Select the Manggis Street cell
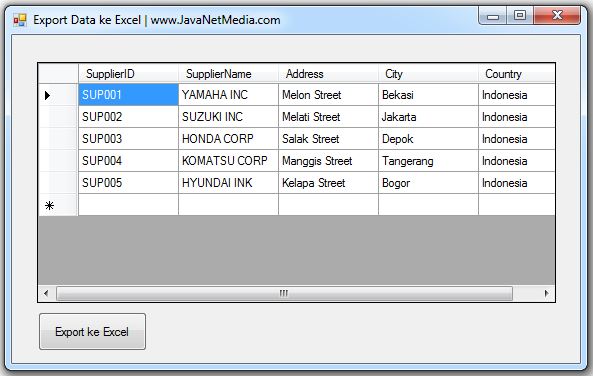The image size is (593, 376). [328, 160]
